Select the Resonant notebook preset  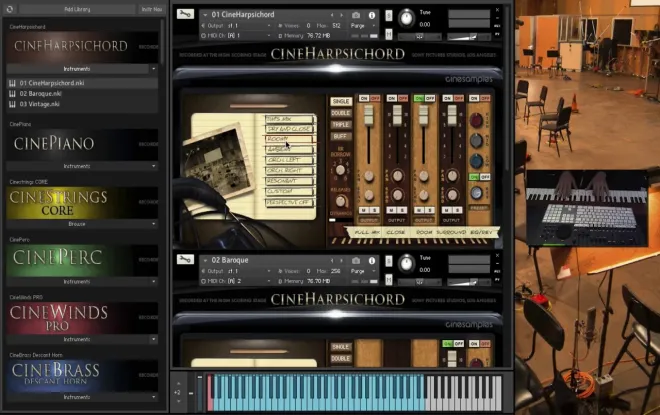click(x=290, y=181)
